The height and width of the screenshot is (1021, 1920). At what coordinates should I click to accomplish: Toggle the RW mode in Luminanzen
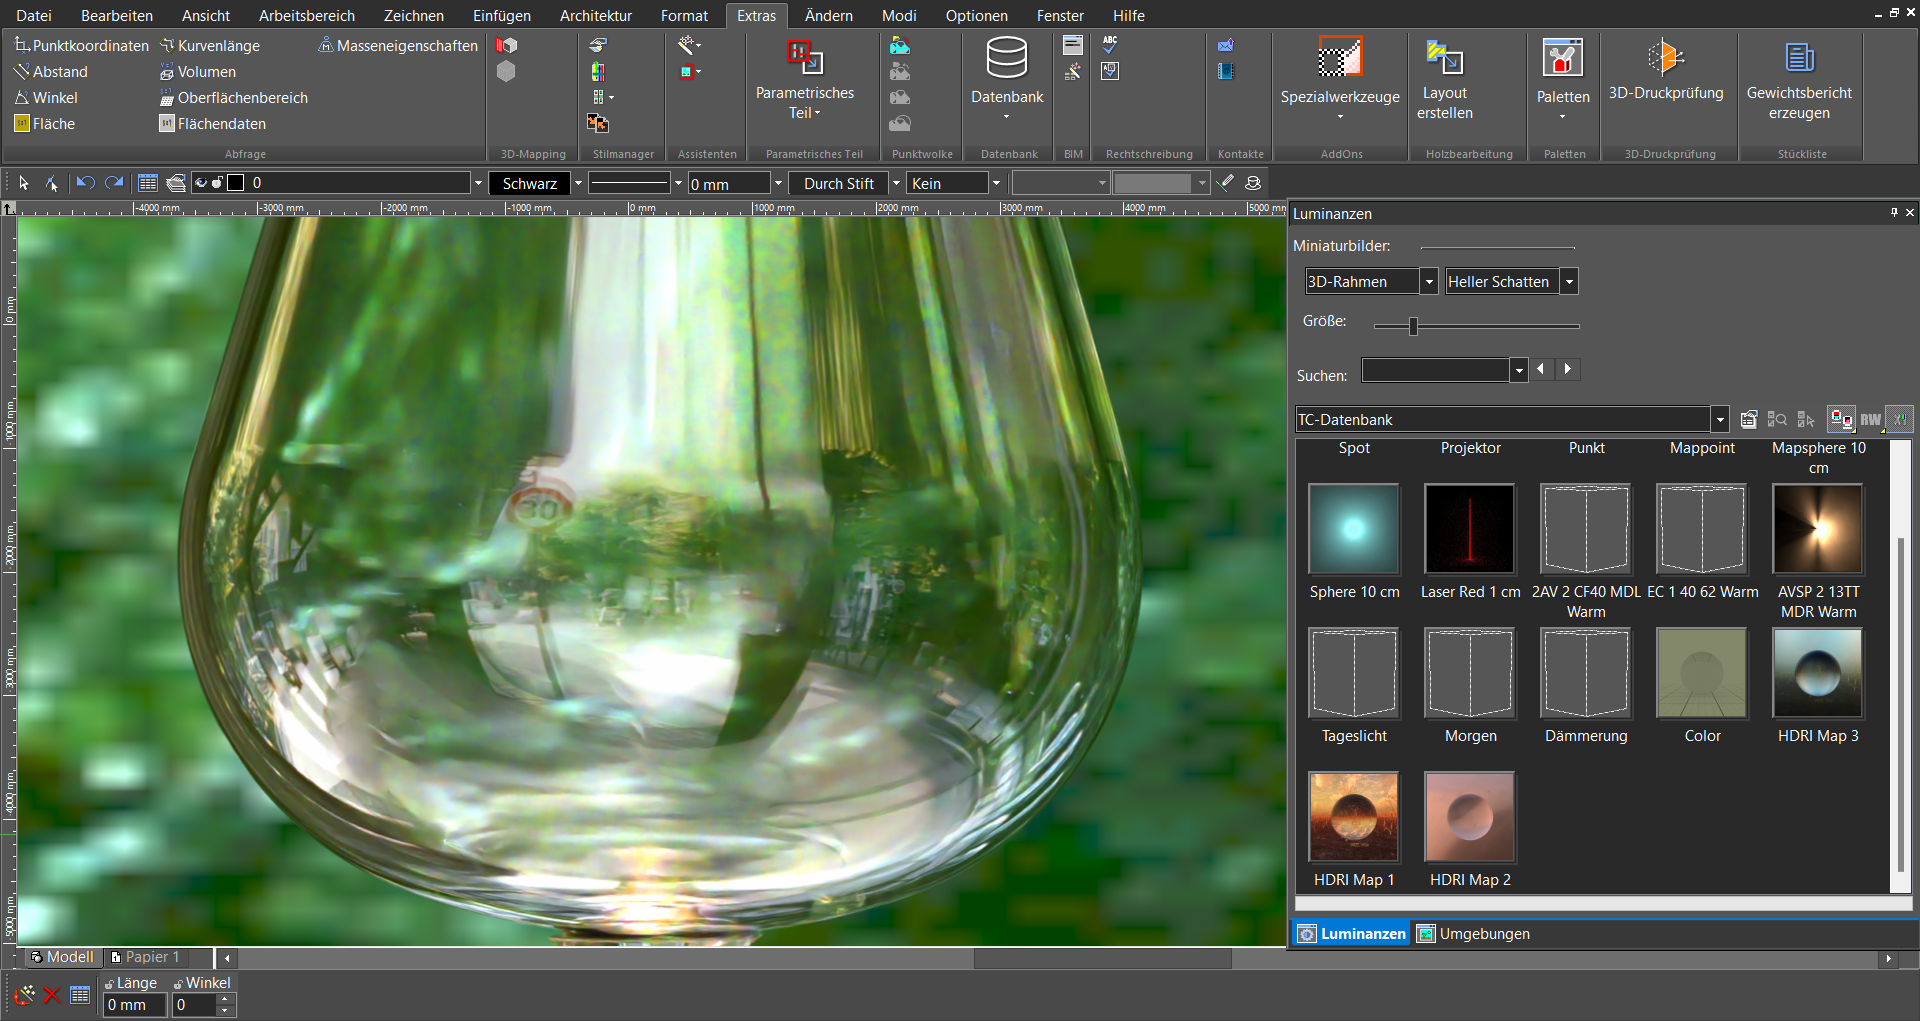[1870, 419]
